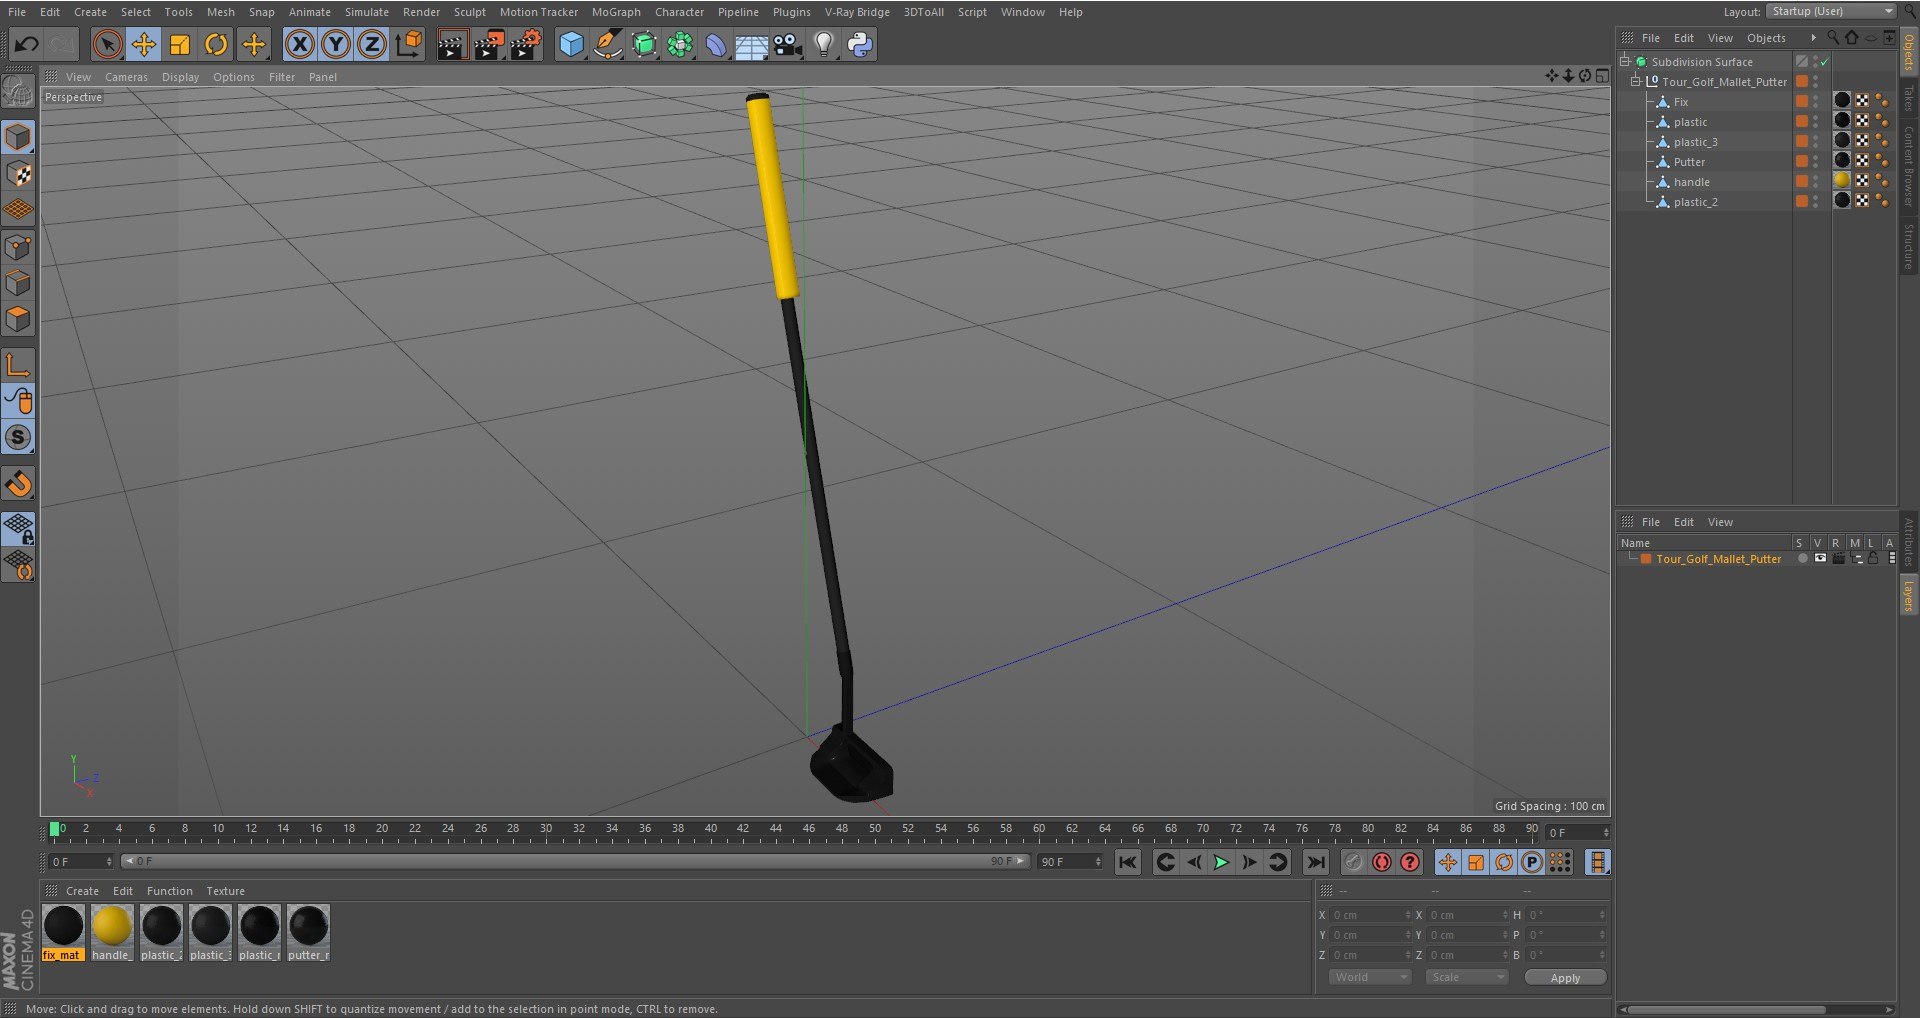Switch to Points mode
Viewport: 1920px width, 1018px height.
coord(18,247)
